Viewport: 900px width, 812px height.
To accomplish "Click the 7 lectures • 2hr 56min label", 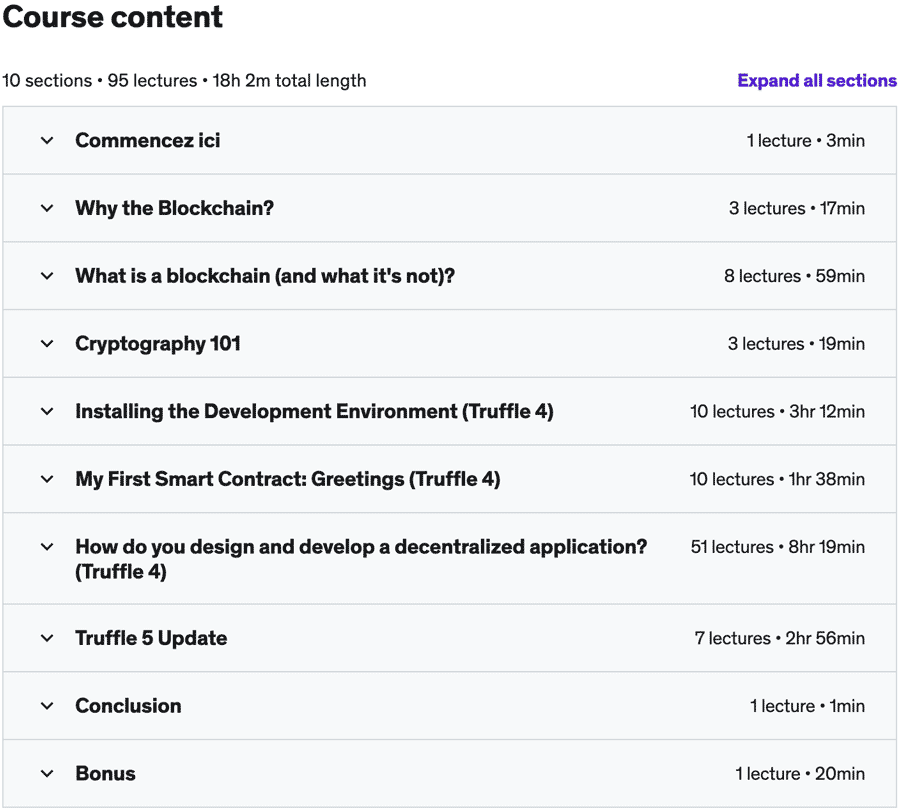I will [779, 638].
